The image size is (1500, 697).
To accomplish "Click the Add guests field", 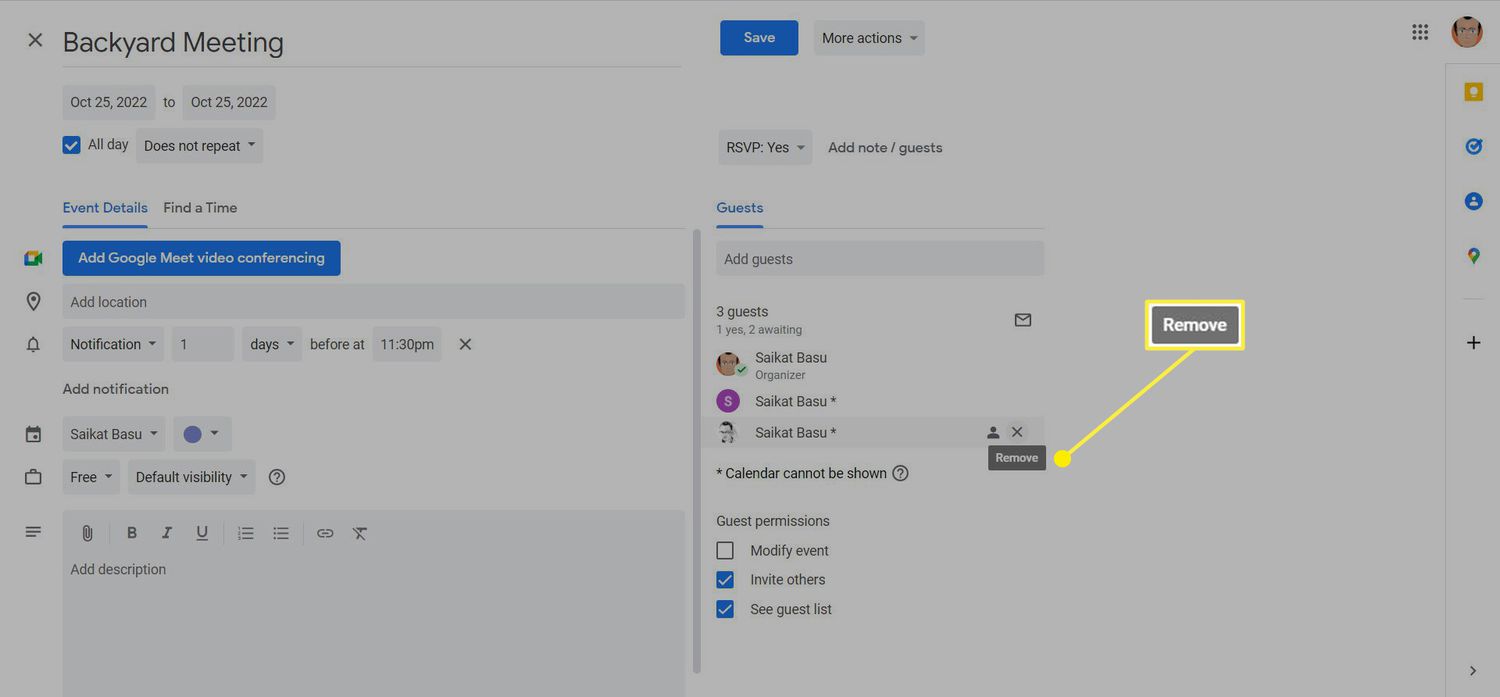I will tap(880, 259).
